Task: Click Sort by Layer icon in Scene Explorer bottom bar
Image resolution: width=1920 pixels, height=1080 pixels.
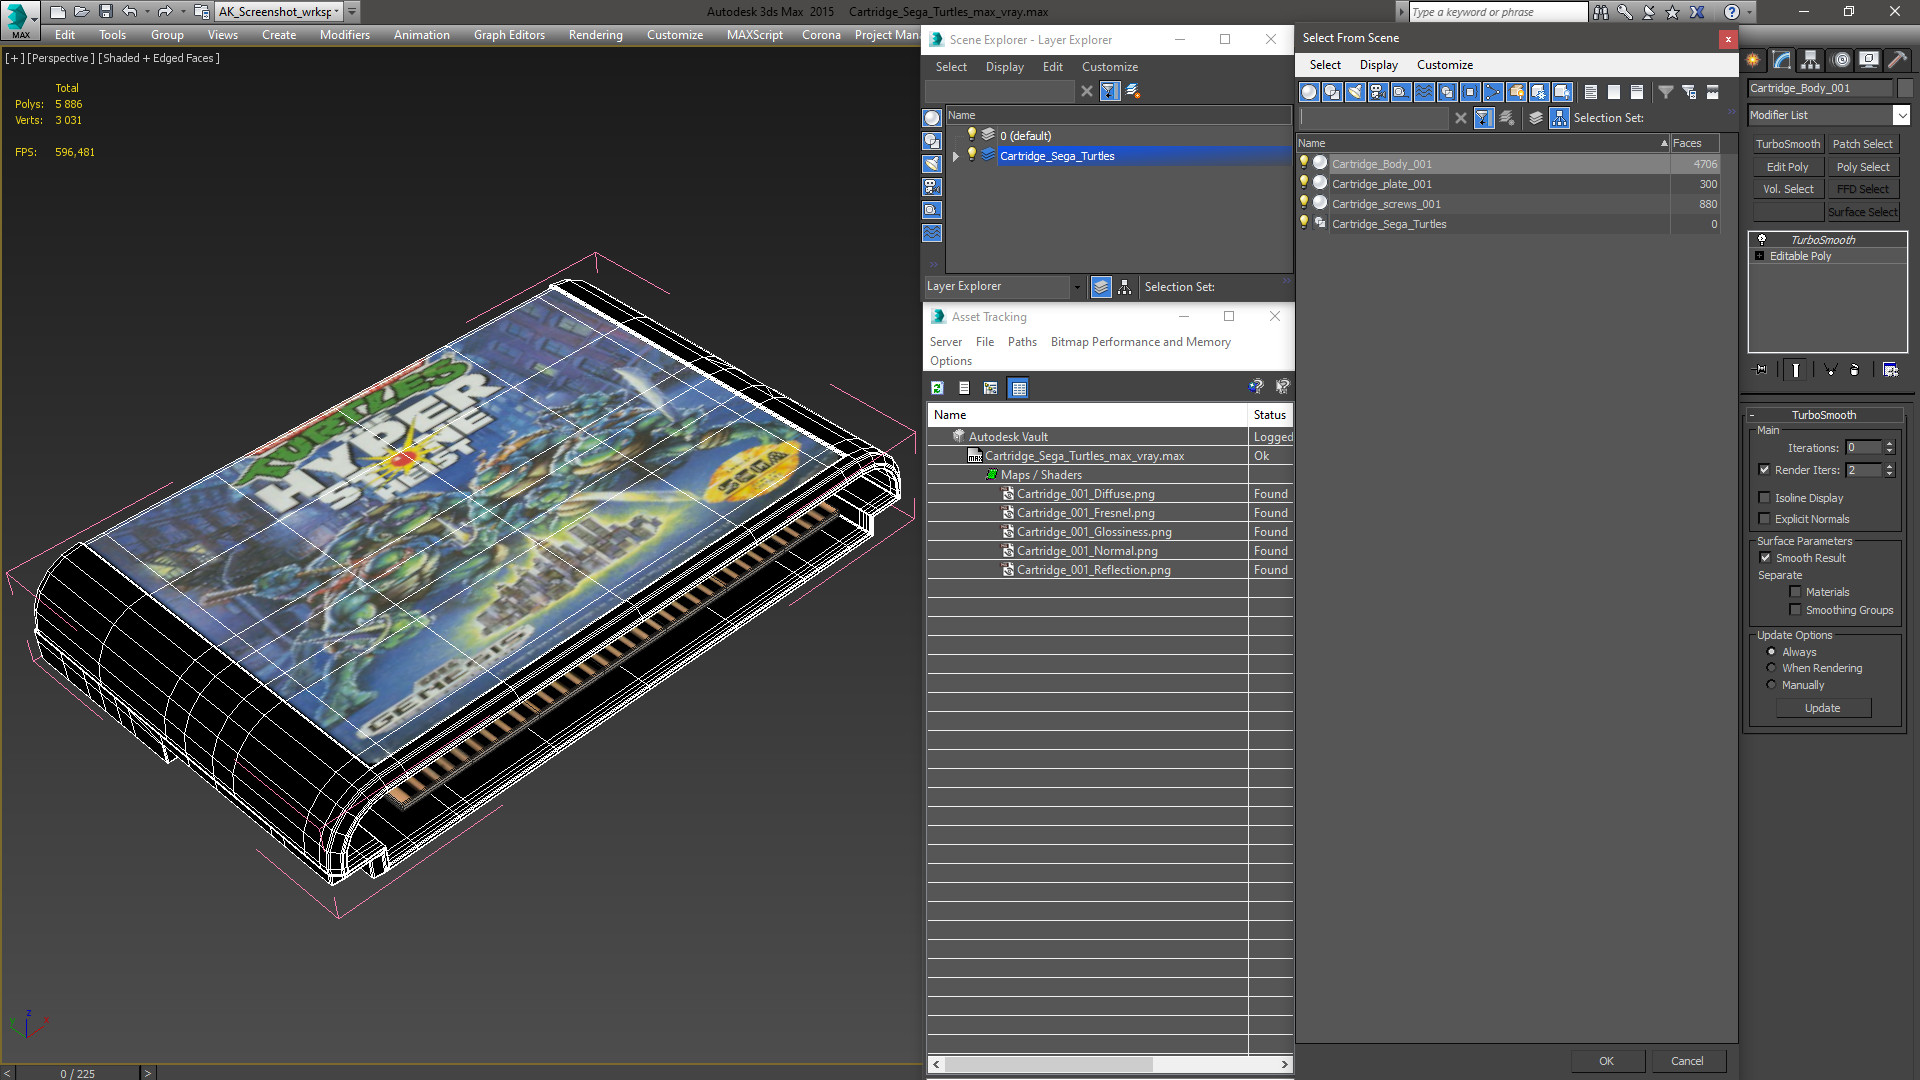Action: point(1101,287)
